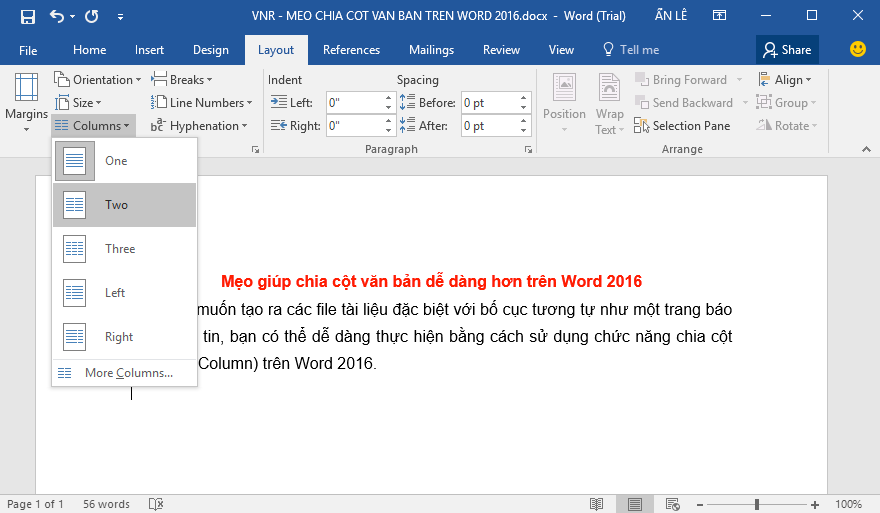The height and width of the screenshot is (513, 880).
Task: Choose Two columns layout
Action: click(125, 205)
